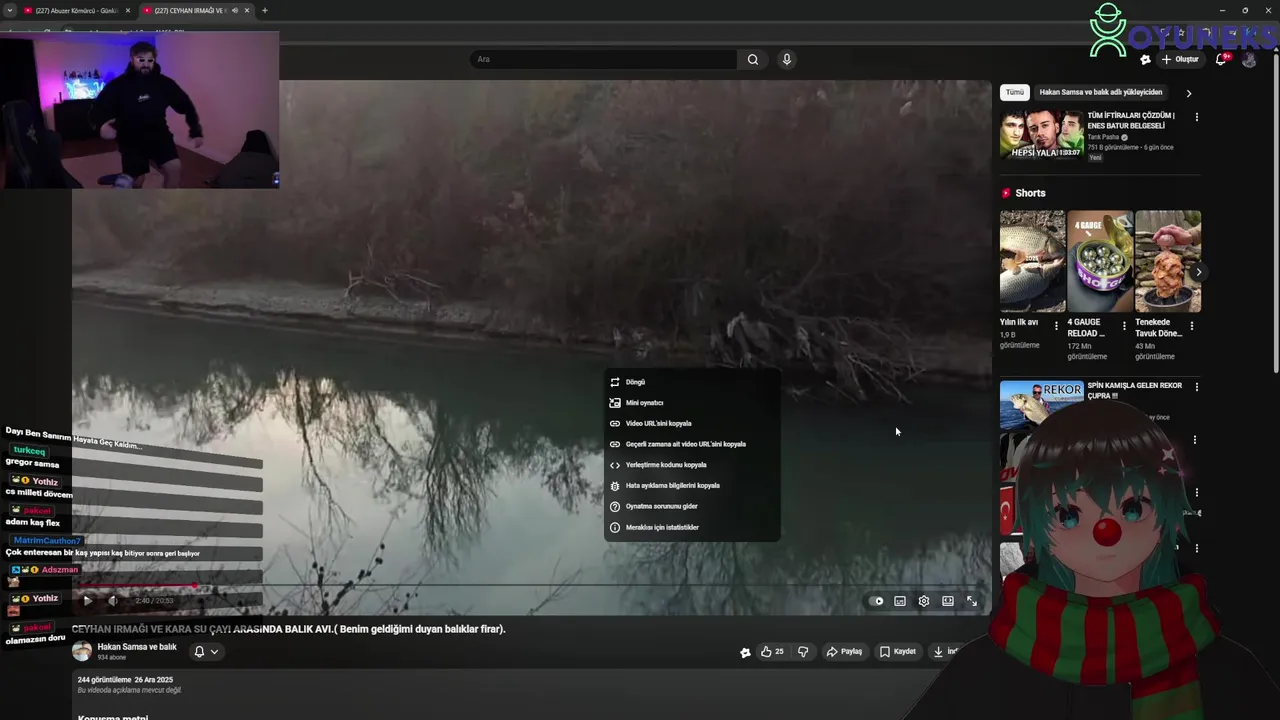
Task: Mute the video volume icon
Action: point(112,601)
